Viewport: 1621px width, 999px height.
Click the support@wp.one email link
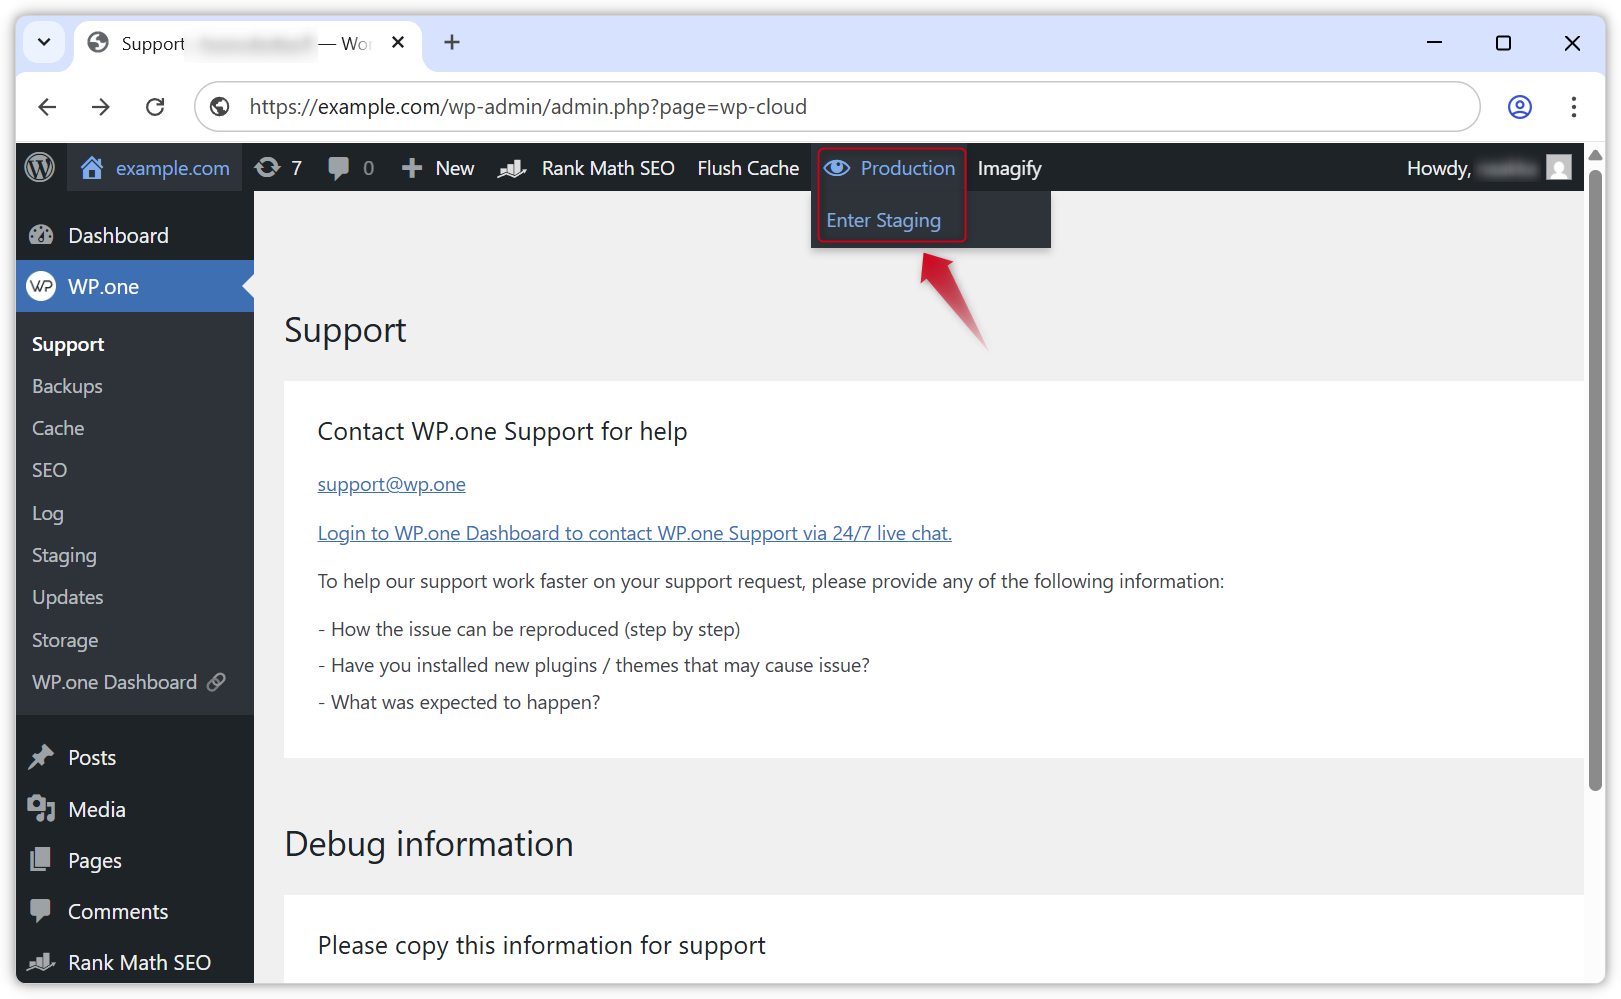[391, 484]
